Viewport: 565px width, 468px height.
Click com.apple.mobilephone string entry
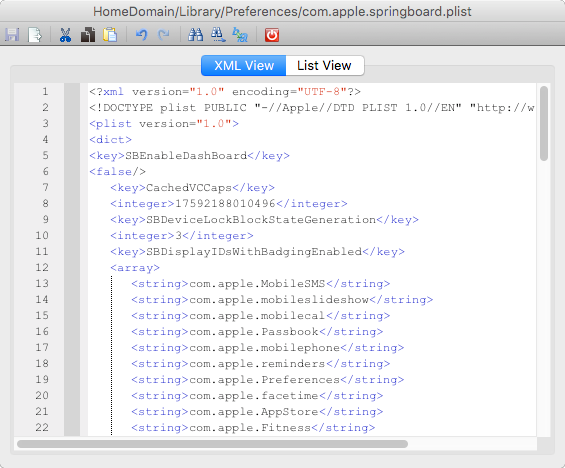click(x=268, y=348)
